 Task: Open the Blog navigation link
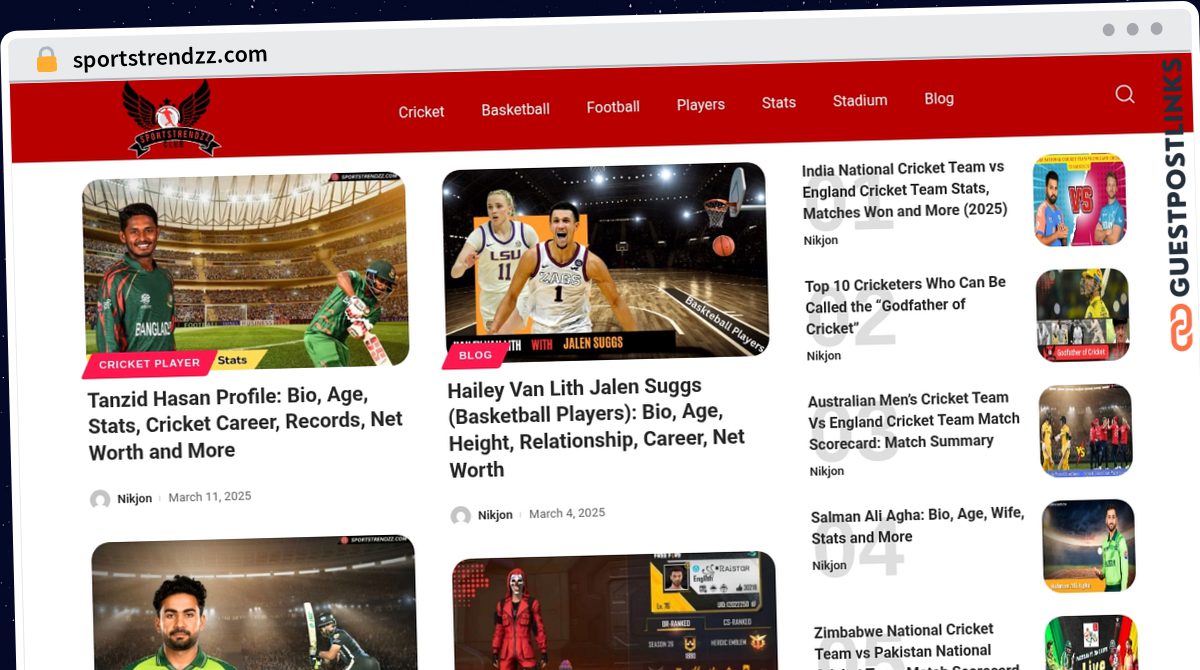tap(938, 98)
